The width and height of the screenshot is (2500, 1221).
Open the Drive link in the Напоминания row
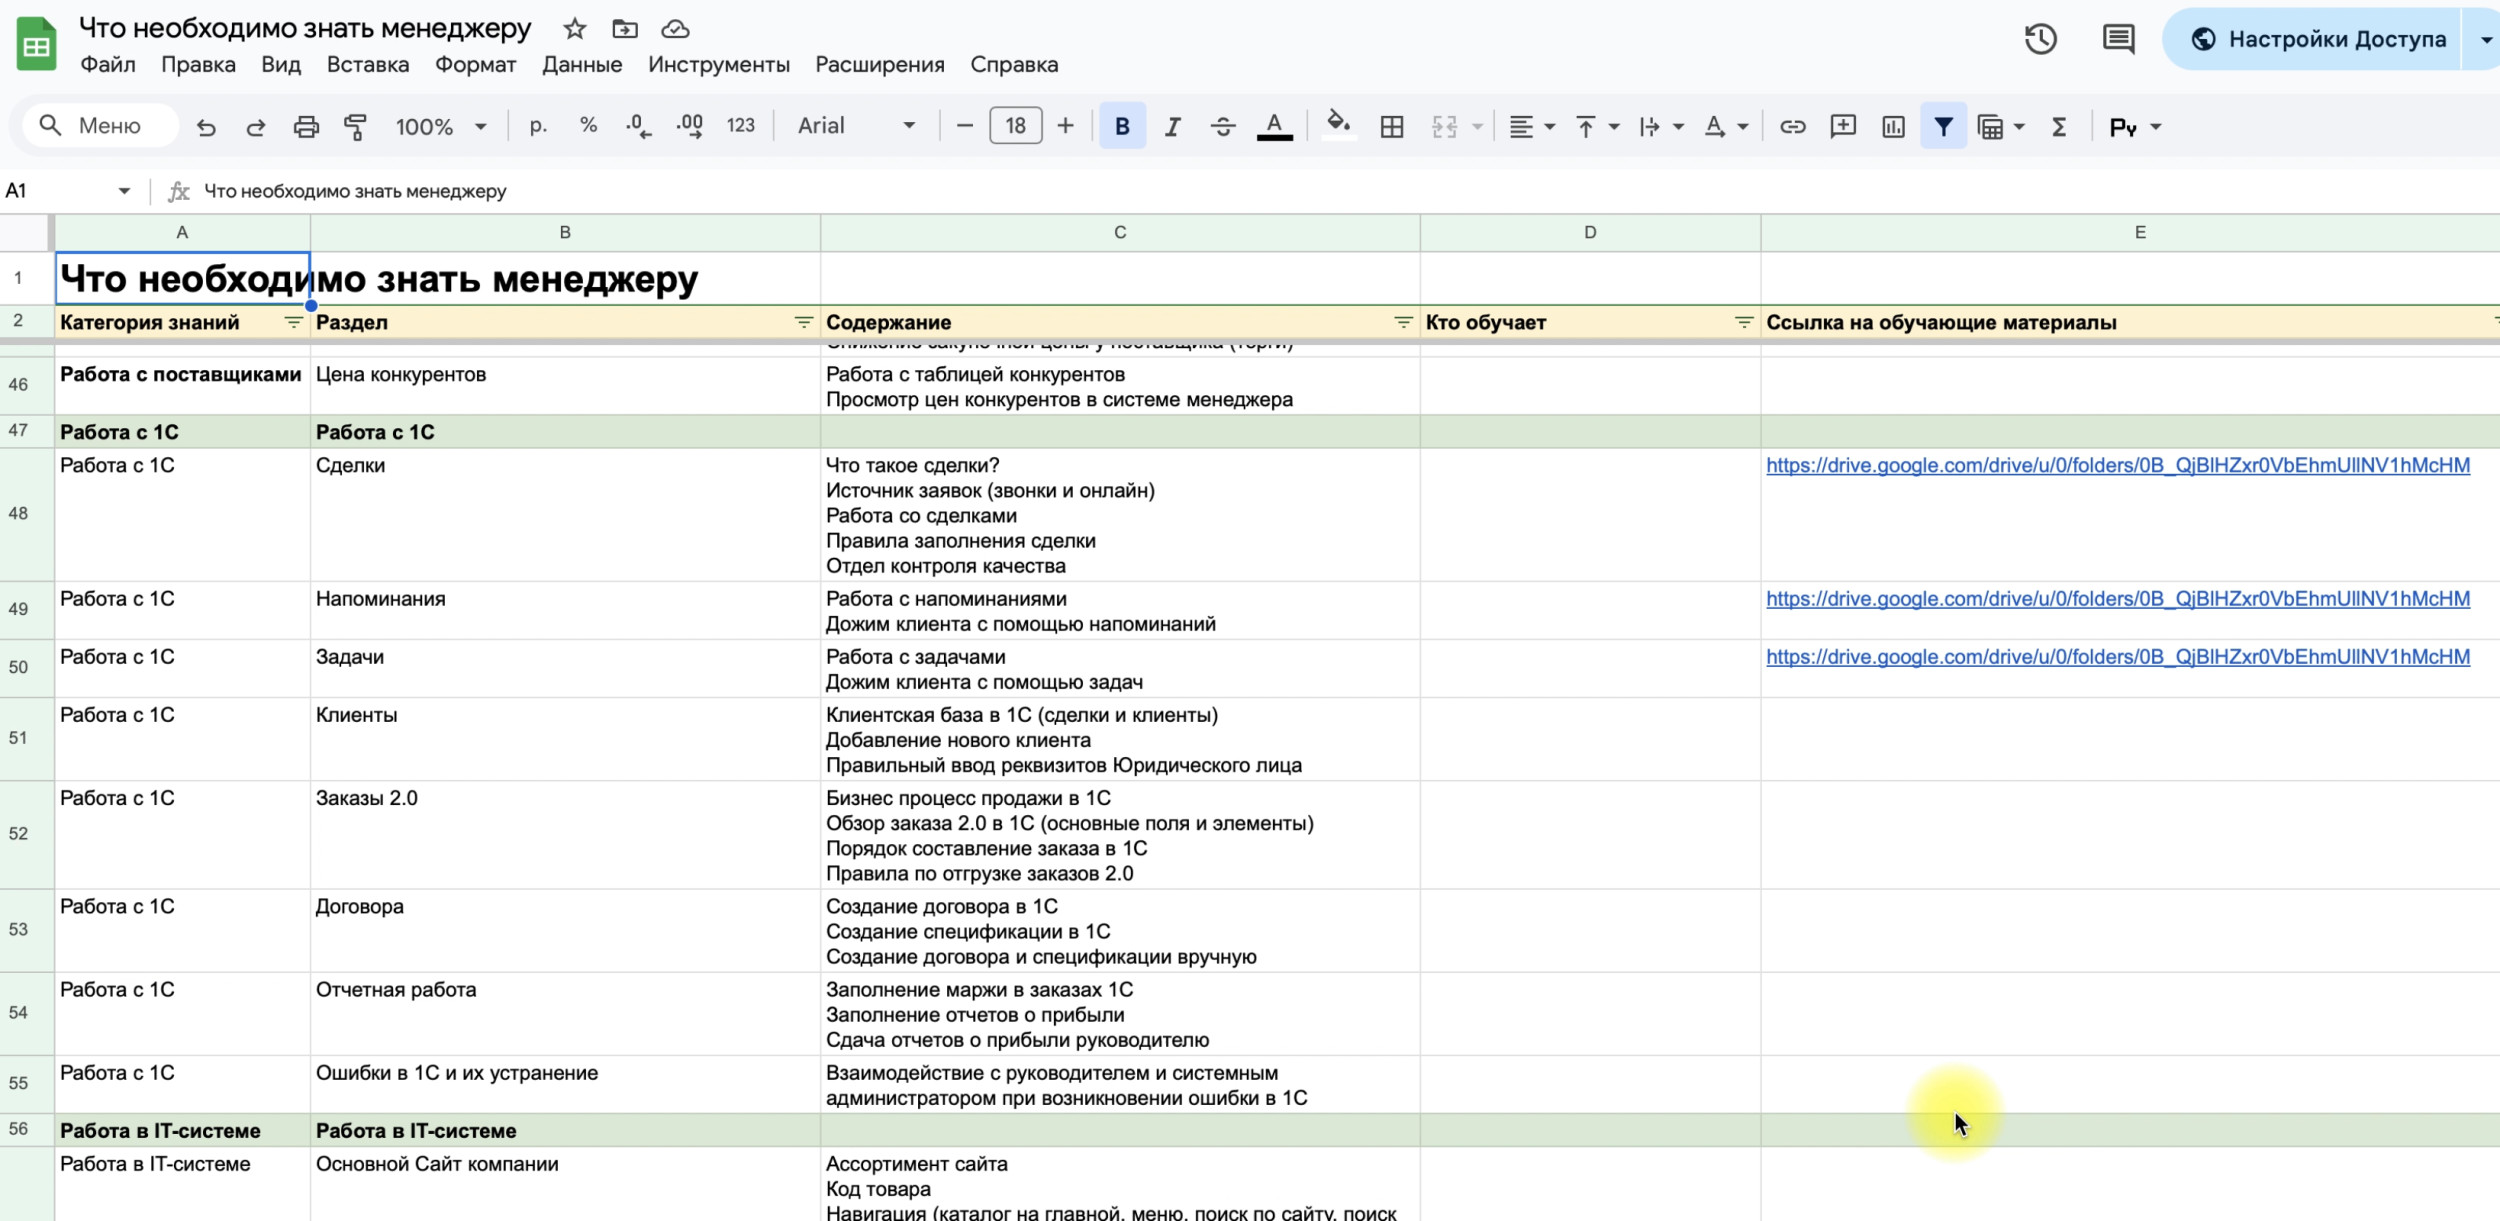(2117, 599)
